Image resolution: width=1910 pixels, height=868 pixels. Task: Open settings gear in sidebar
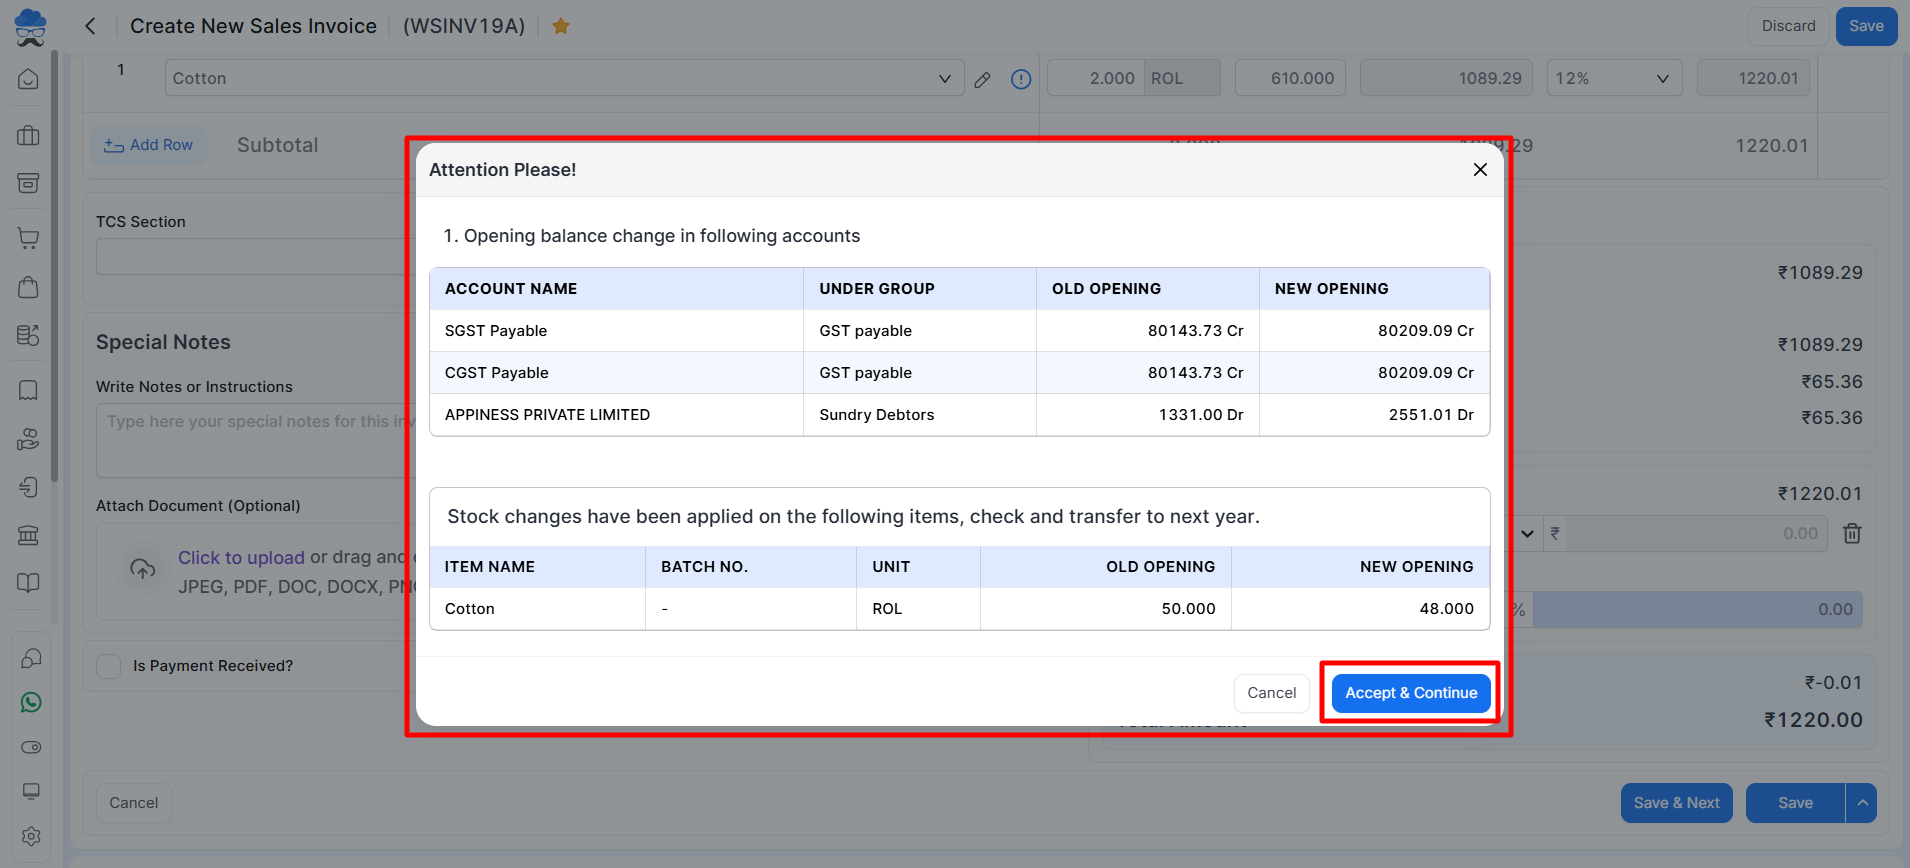click(x=31, y=836)
